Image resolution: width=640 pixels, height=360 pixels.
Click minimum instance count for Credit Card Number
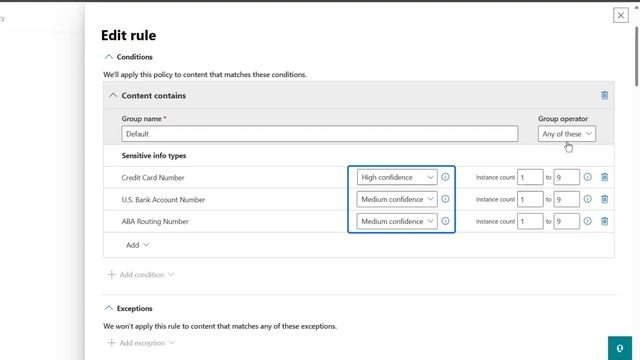click(530, 177)
